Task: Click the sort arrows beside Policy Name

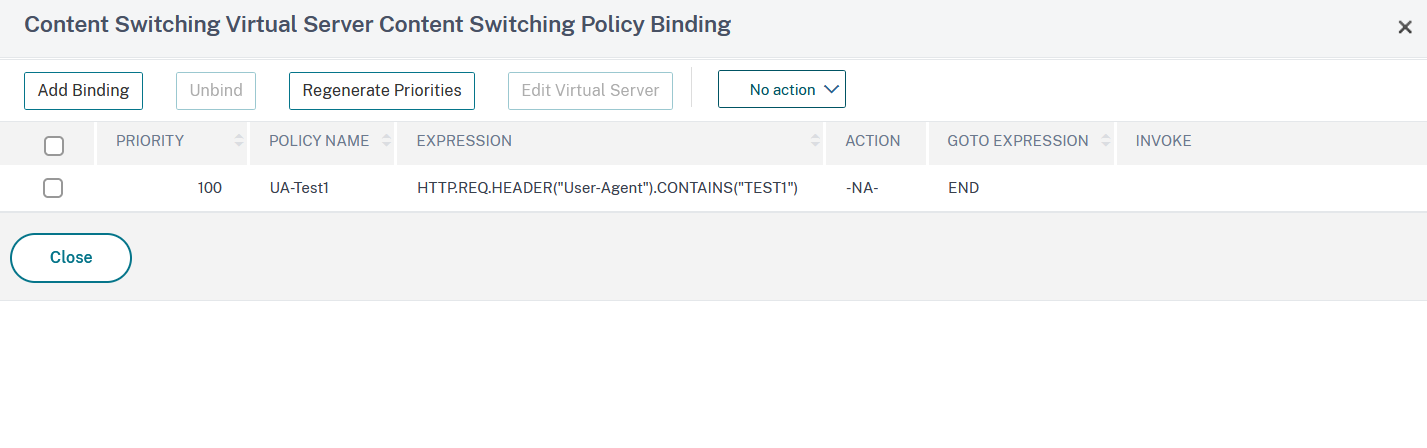Action: [x=386, y=142]
